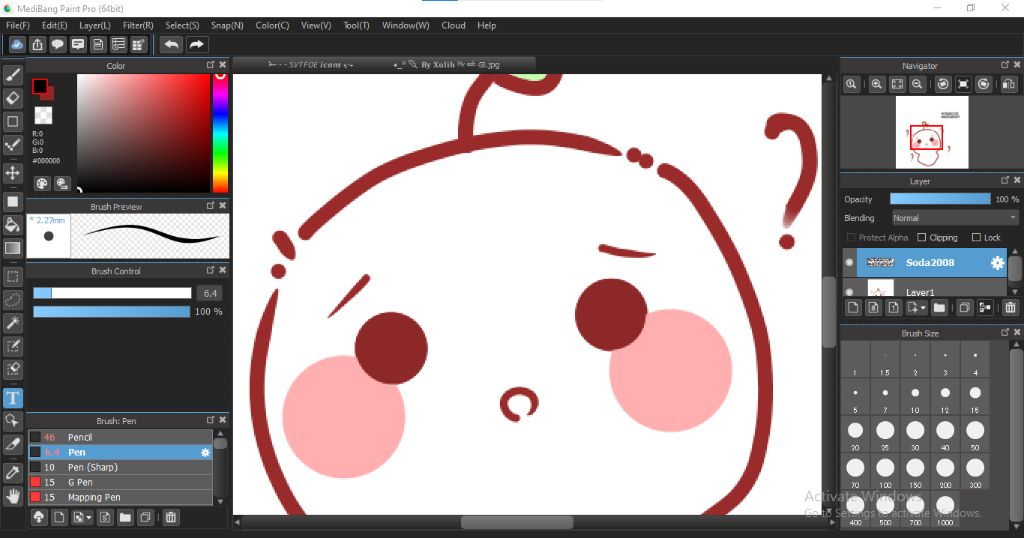This screenshot has width=1024, height=538.
Task: Click the Undo arrow
Action: pyautogui.click(x=171, y=44)
